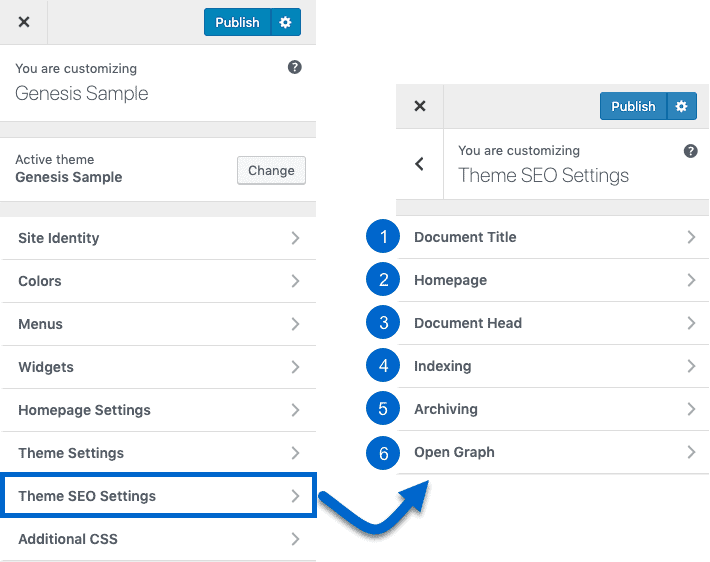The height and width of the screenshot is (562, 710).
Task: Expand Additional CSS using its chevron
Action: [x=295, y=539]
